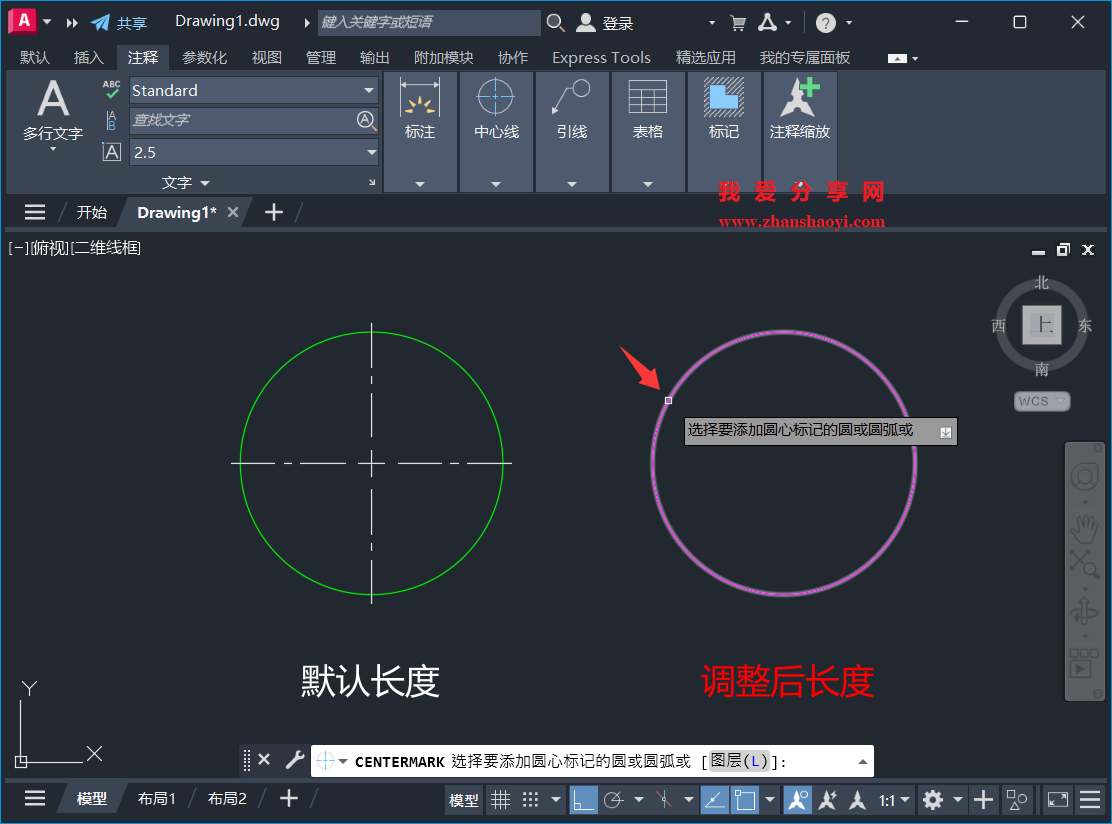Screen dimensions: 1112x824
Task: Open the Express Tools ribbon tab
Action: click(601, 57)
